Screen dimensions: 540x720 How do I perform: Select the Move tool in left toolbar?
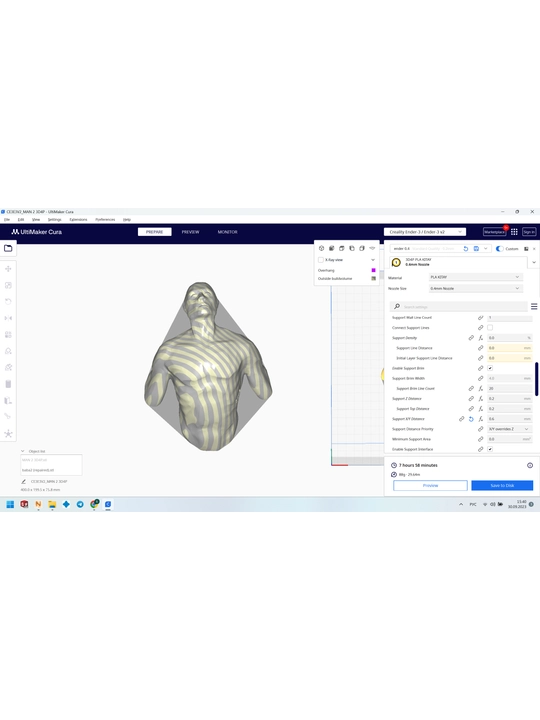pyautogui.click(x=8, y=269)
